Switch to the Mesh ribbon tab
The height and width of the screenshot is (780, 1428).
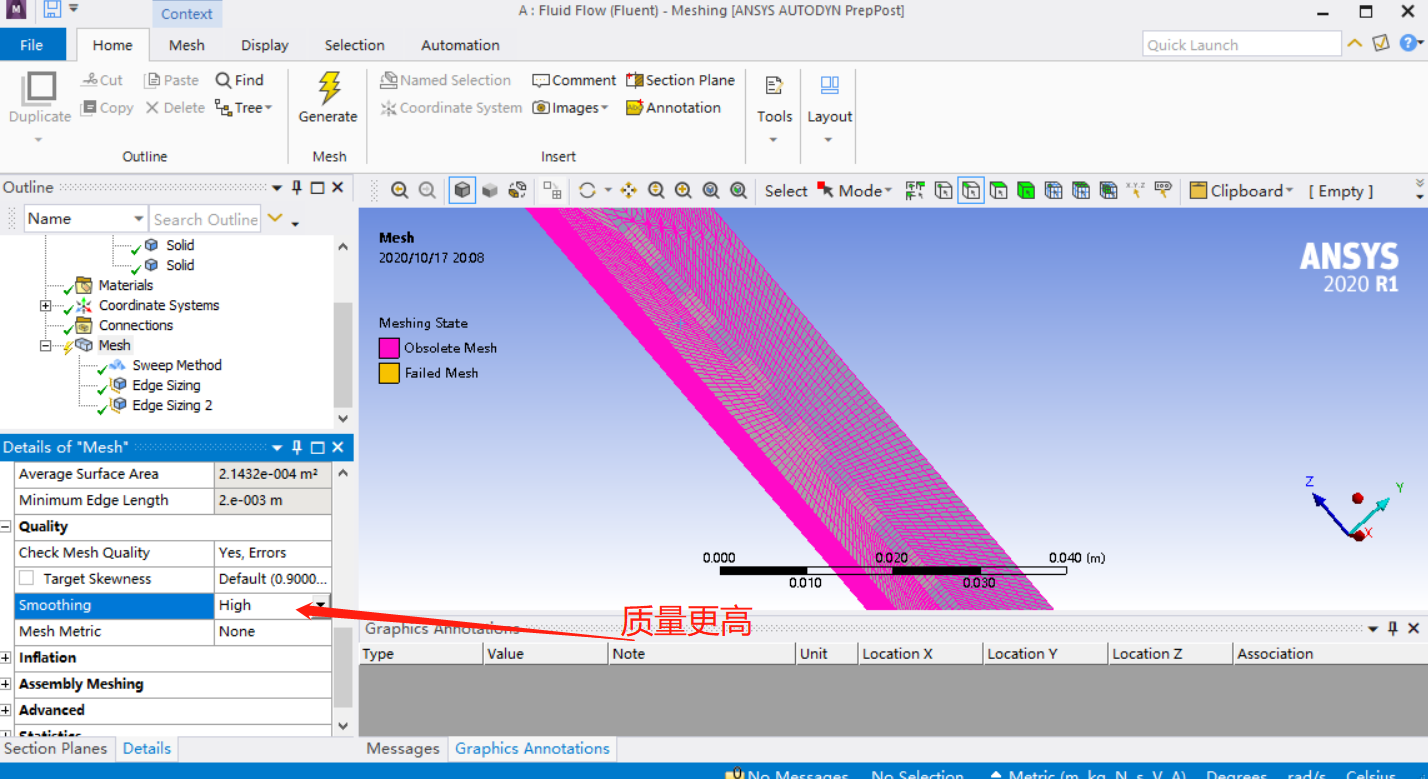(186, 45)
